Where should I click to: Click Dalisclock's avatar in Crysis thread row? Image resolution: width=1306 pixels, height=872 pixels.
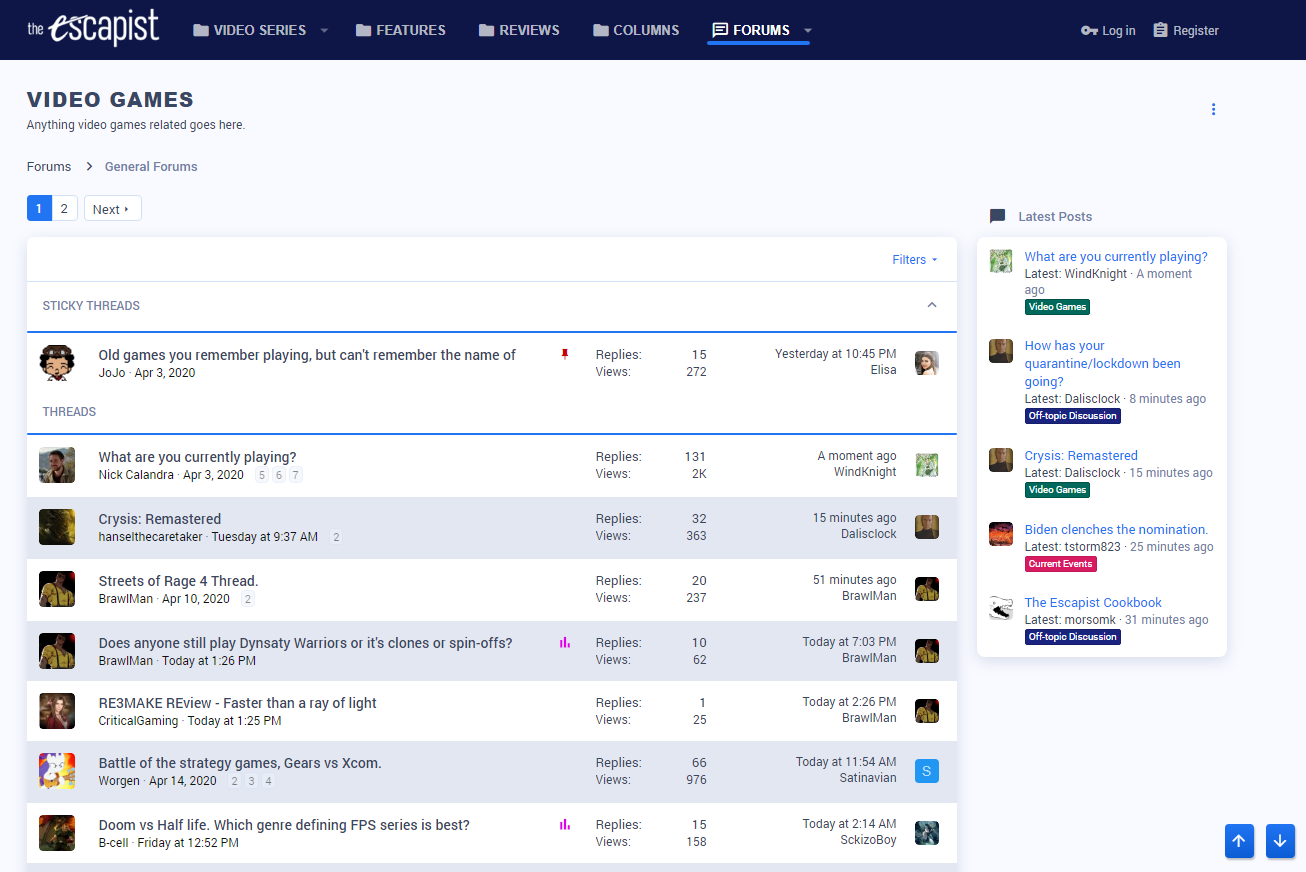coord(927,527)
